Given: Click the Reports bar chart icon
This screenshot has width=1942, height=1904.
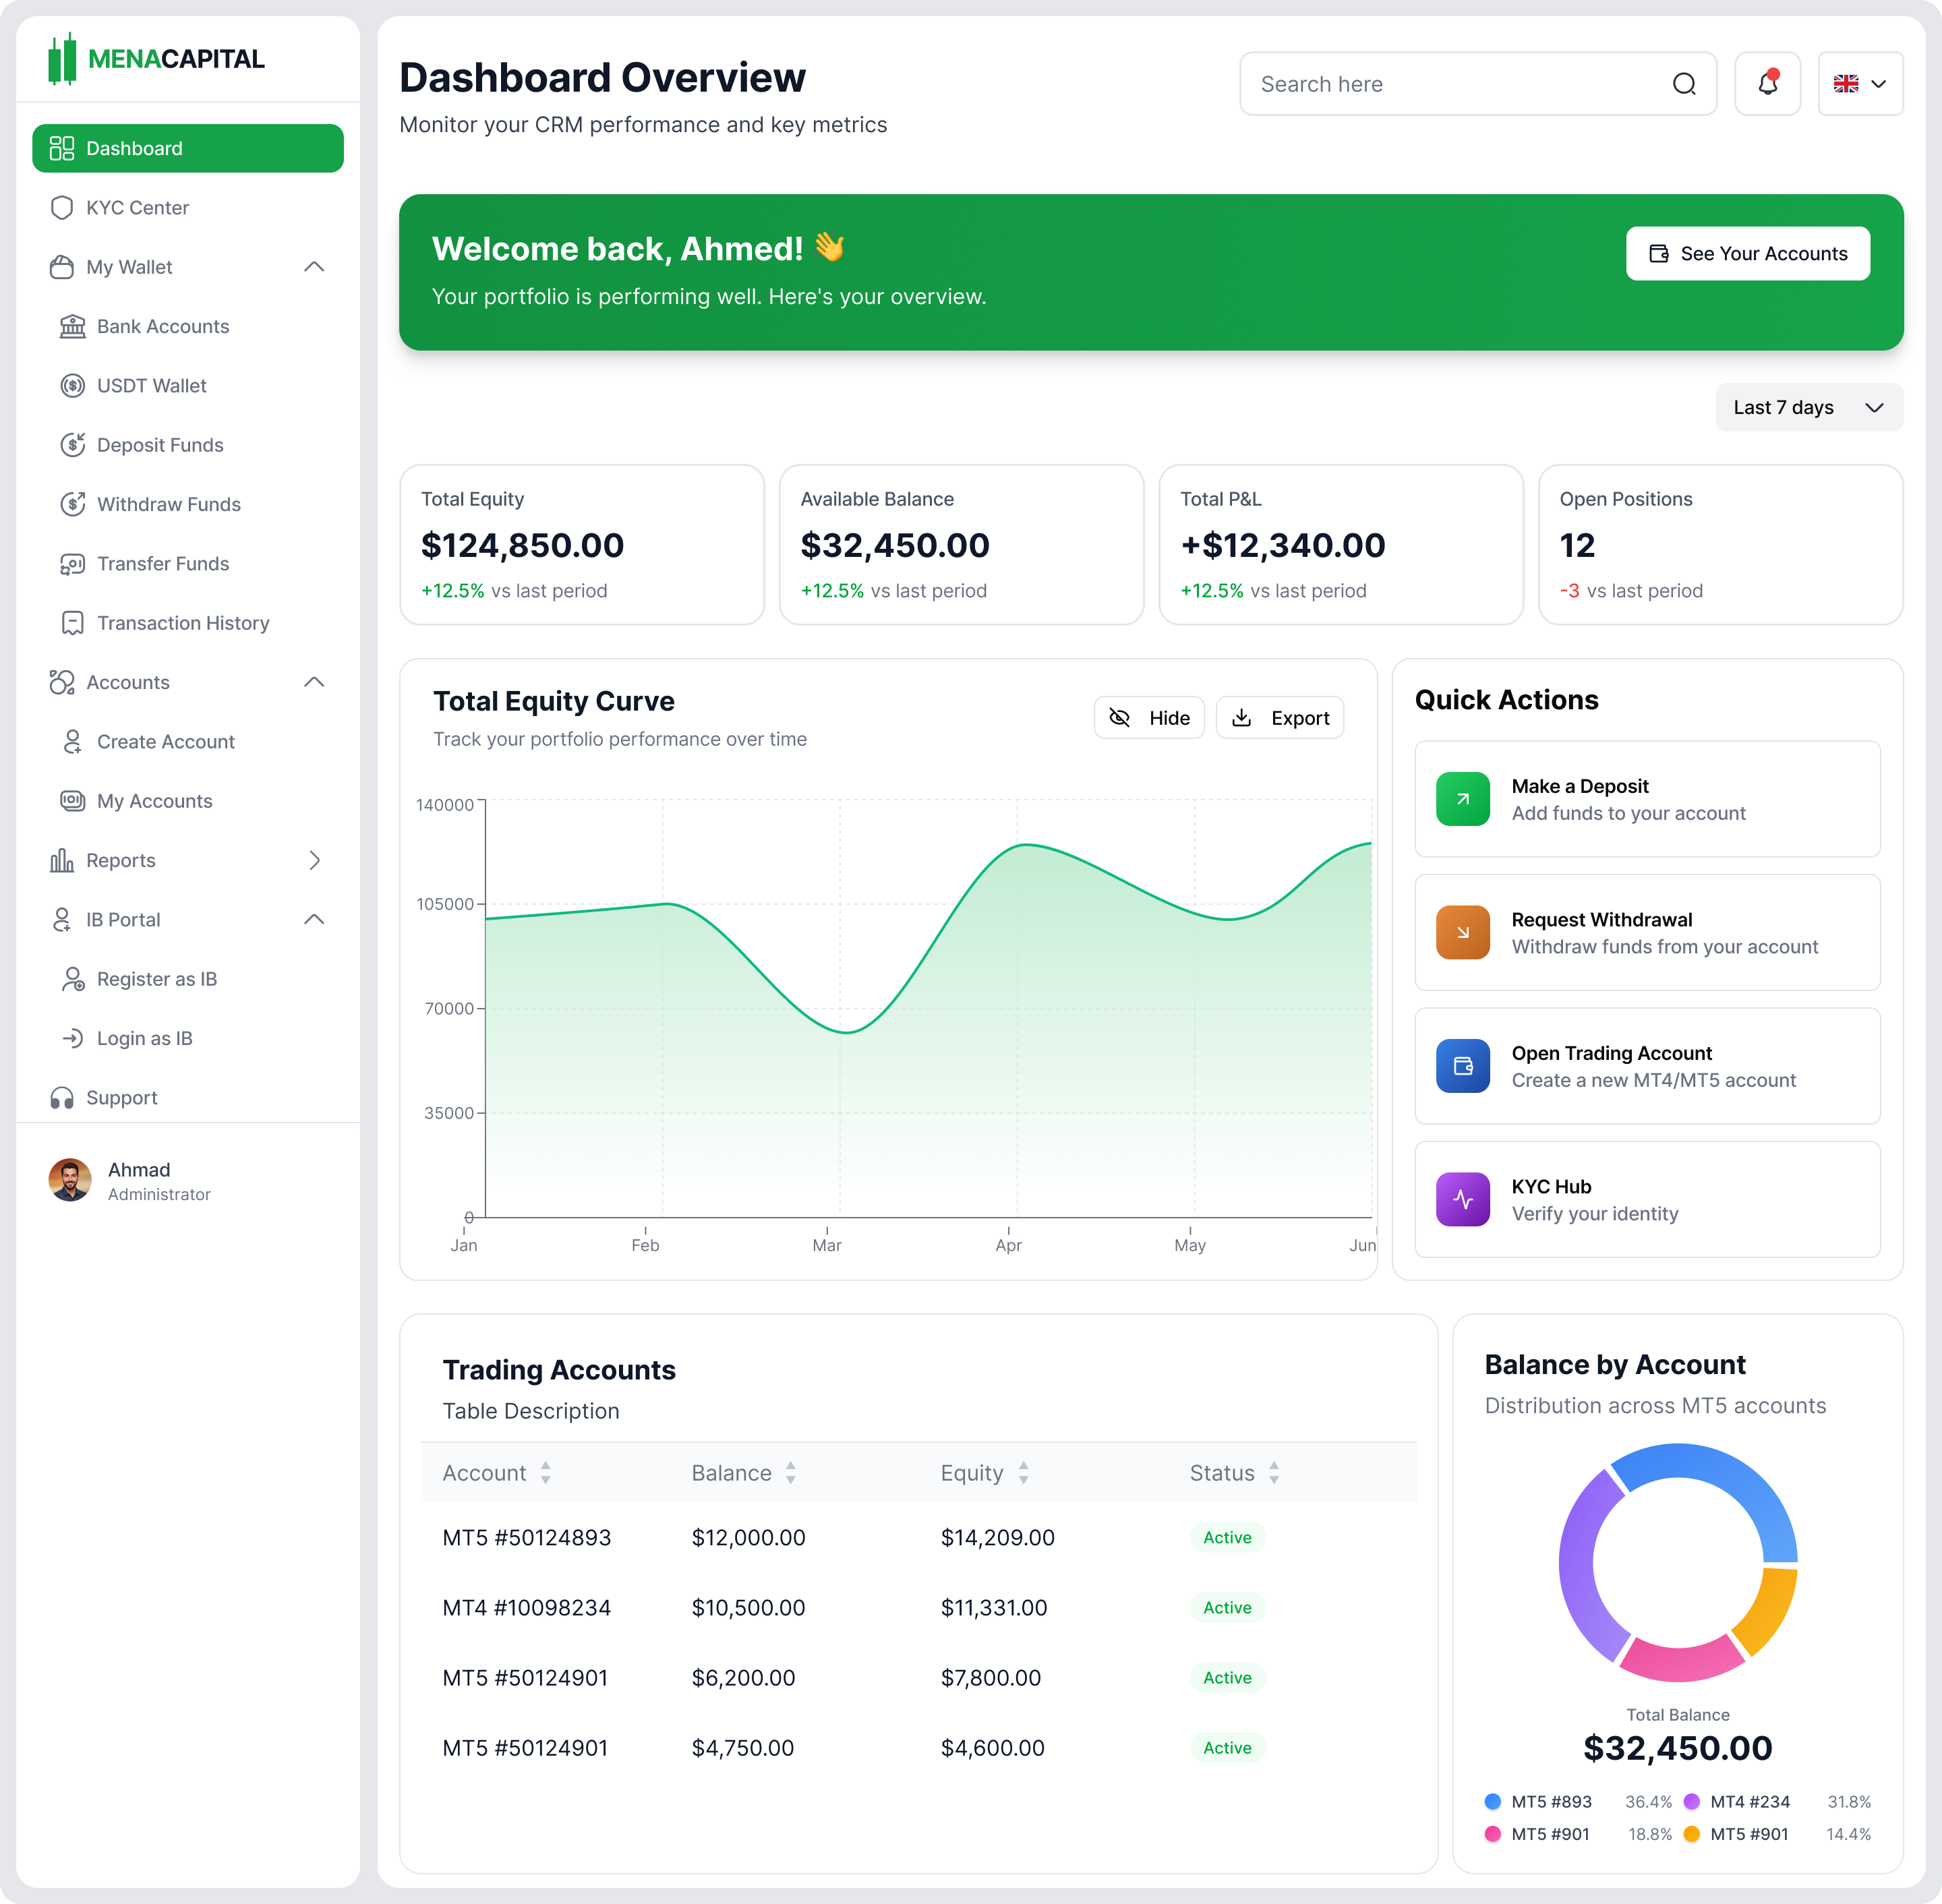Looking at the screenshot, I should click(x=62, y=860).
